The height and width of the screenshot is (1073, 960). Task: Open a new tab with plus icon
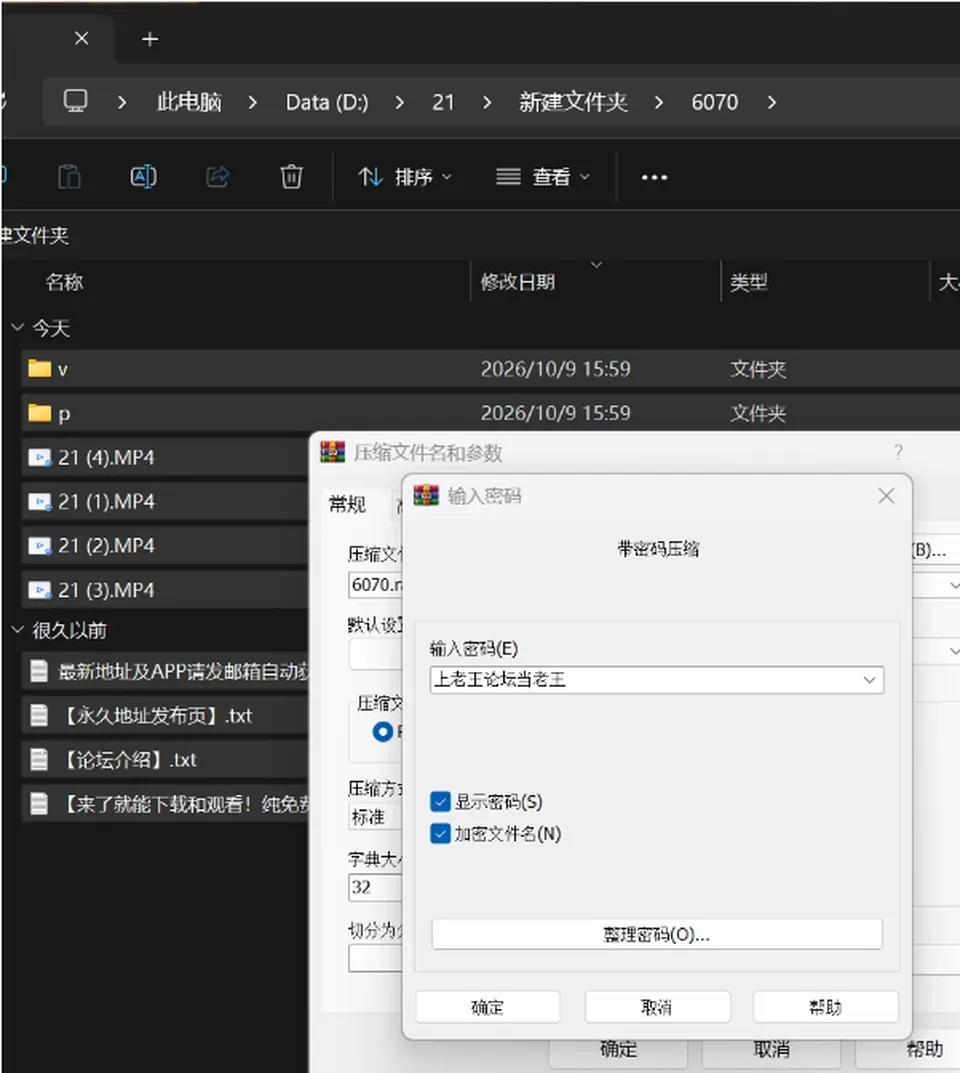coord(150,39)
